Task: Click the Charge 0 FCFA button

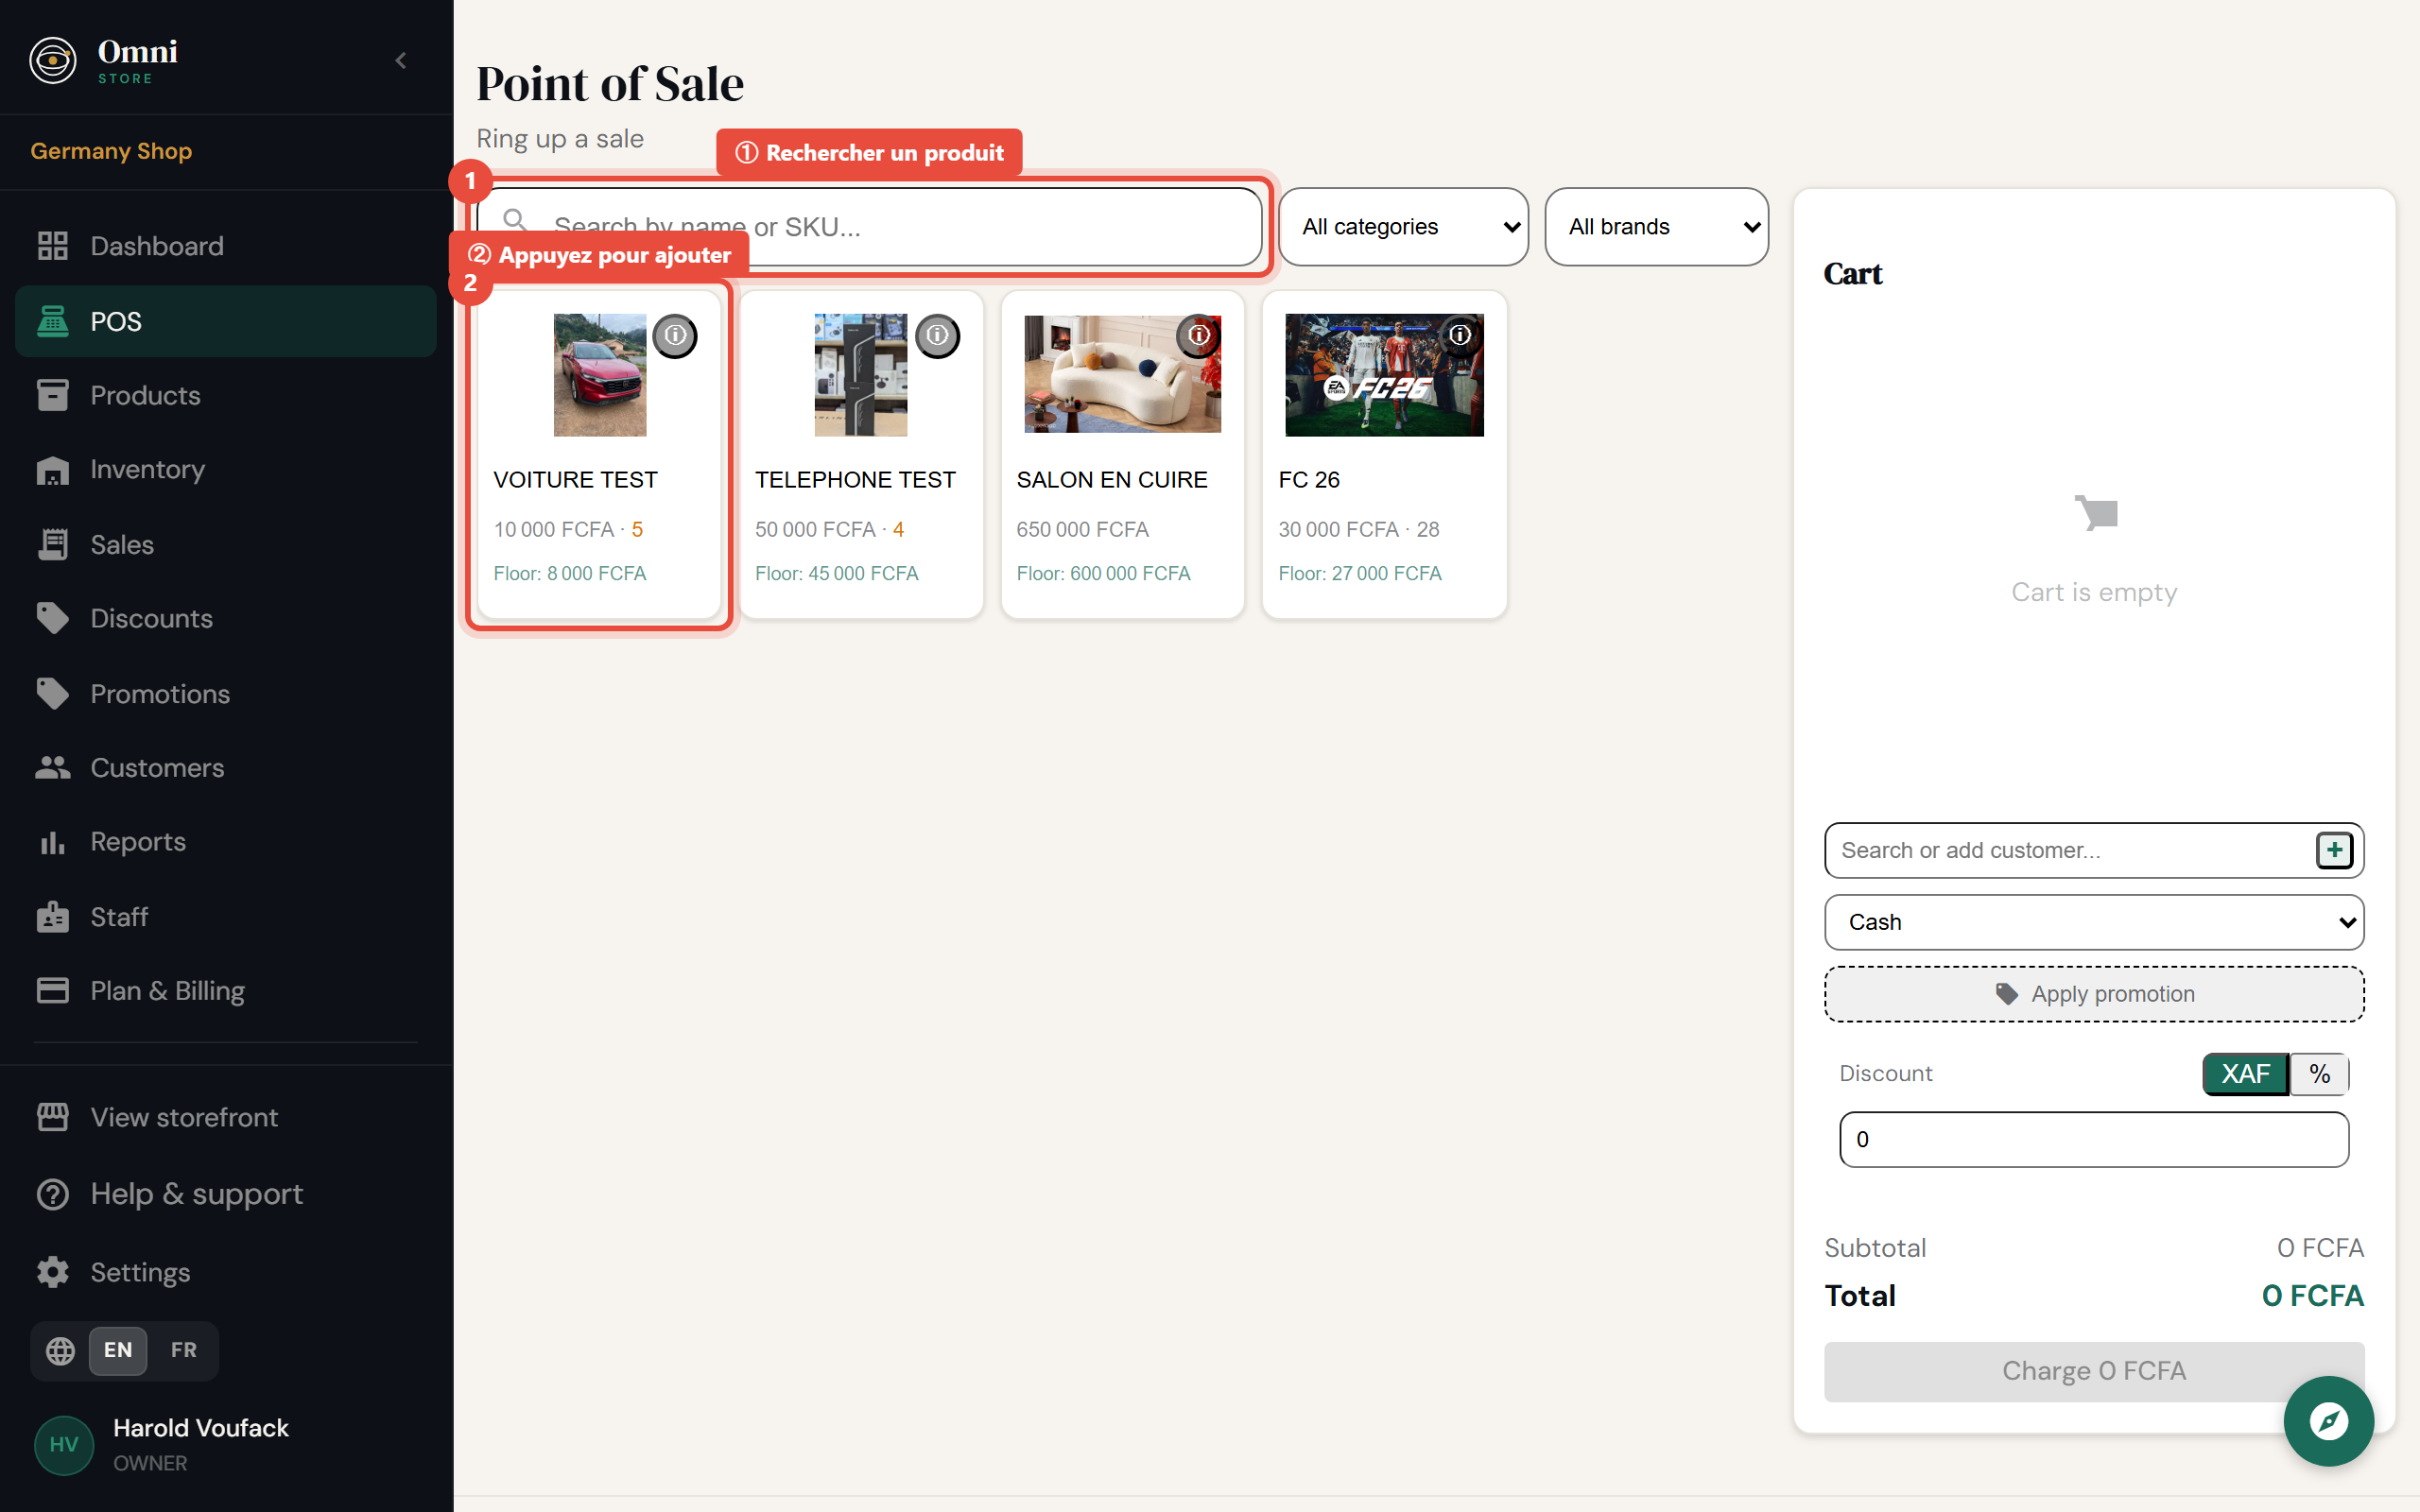Action: click(x=2094, y=1371)
